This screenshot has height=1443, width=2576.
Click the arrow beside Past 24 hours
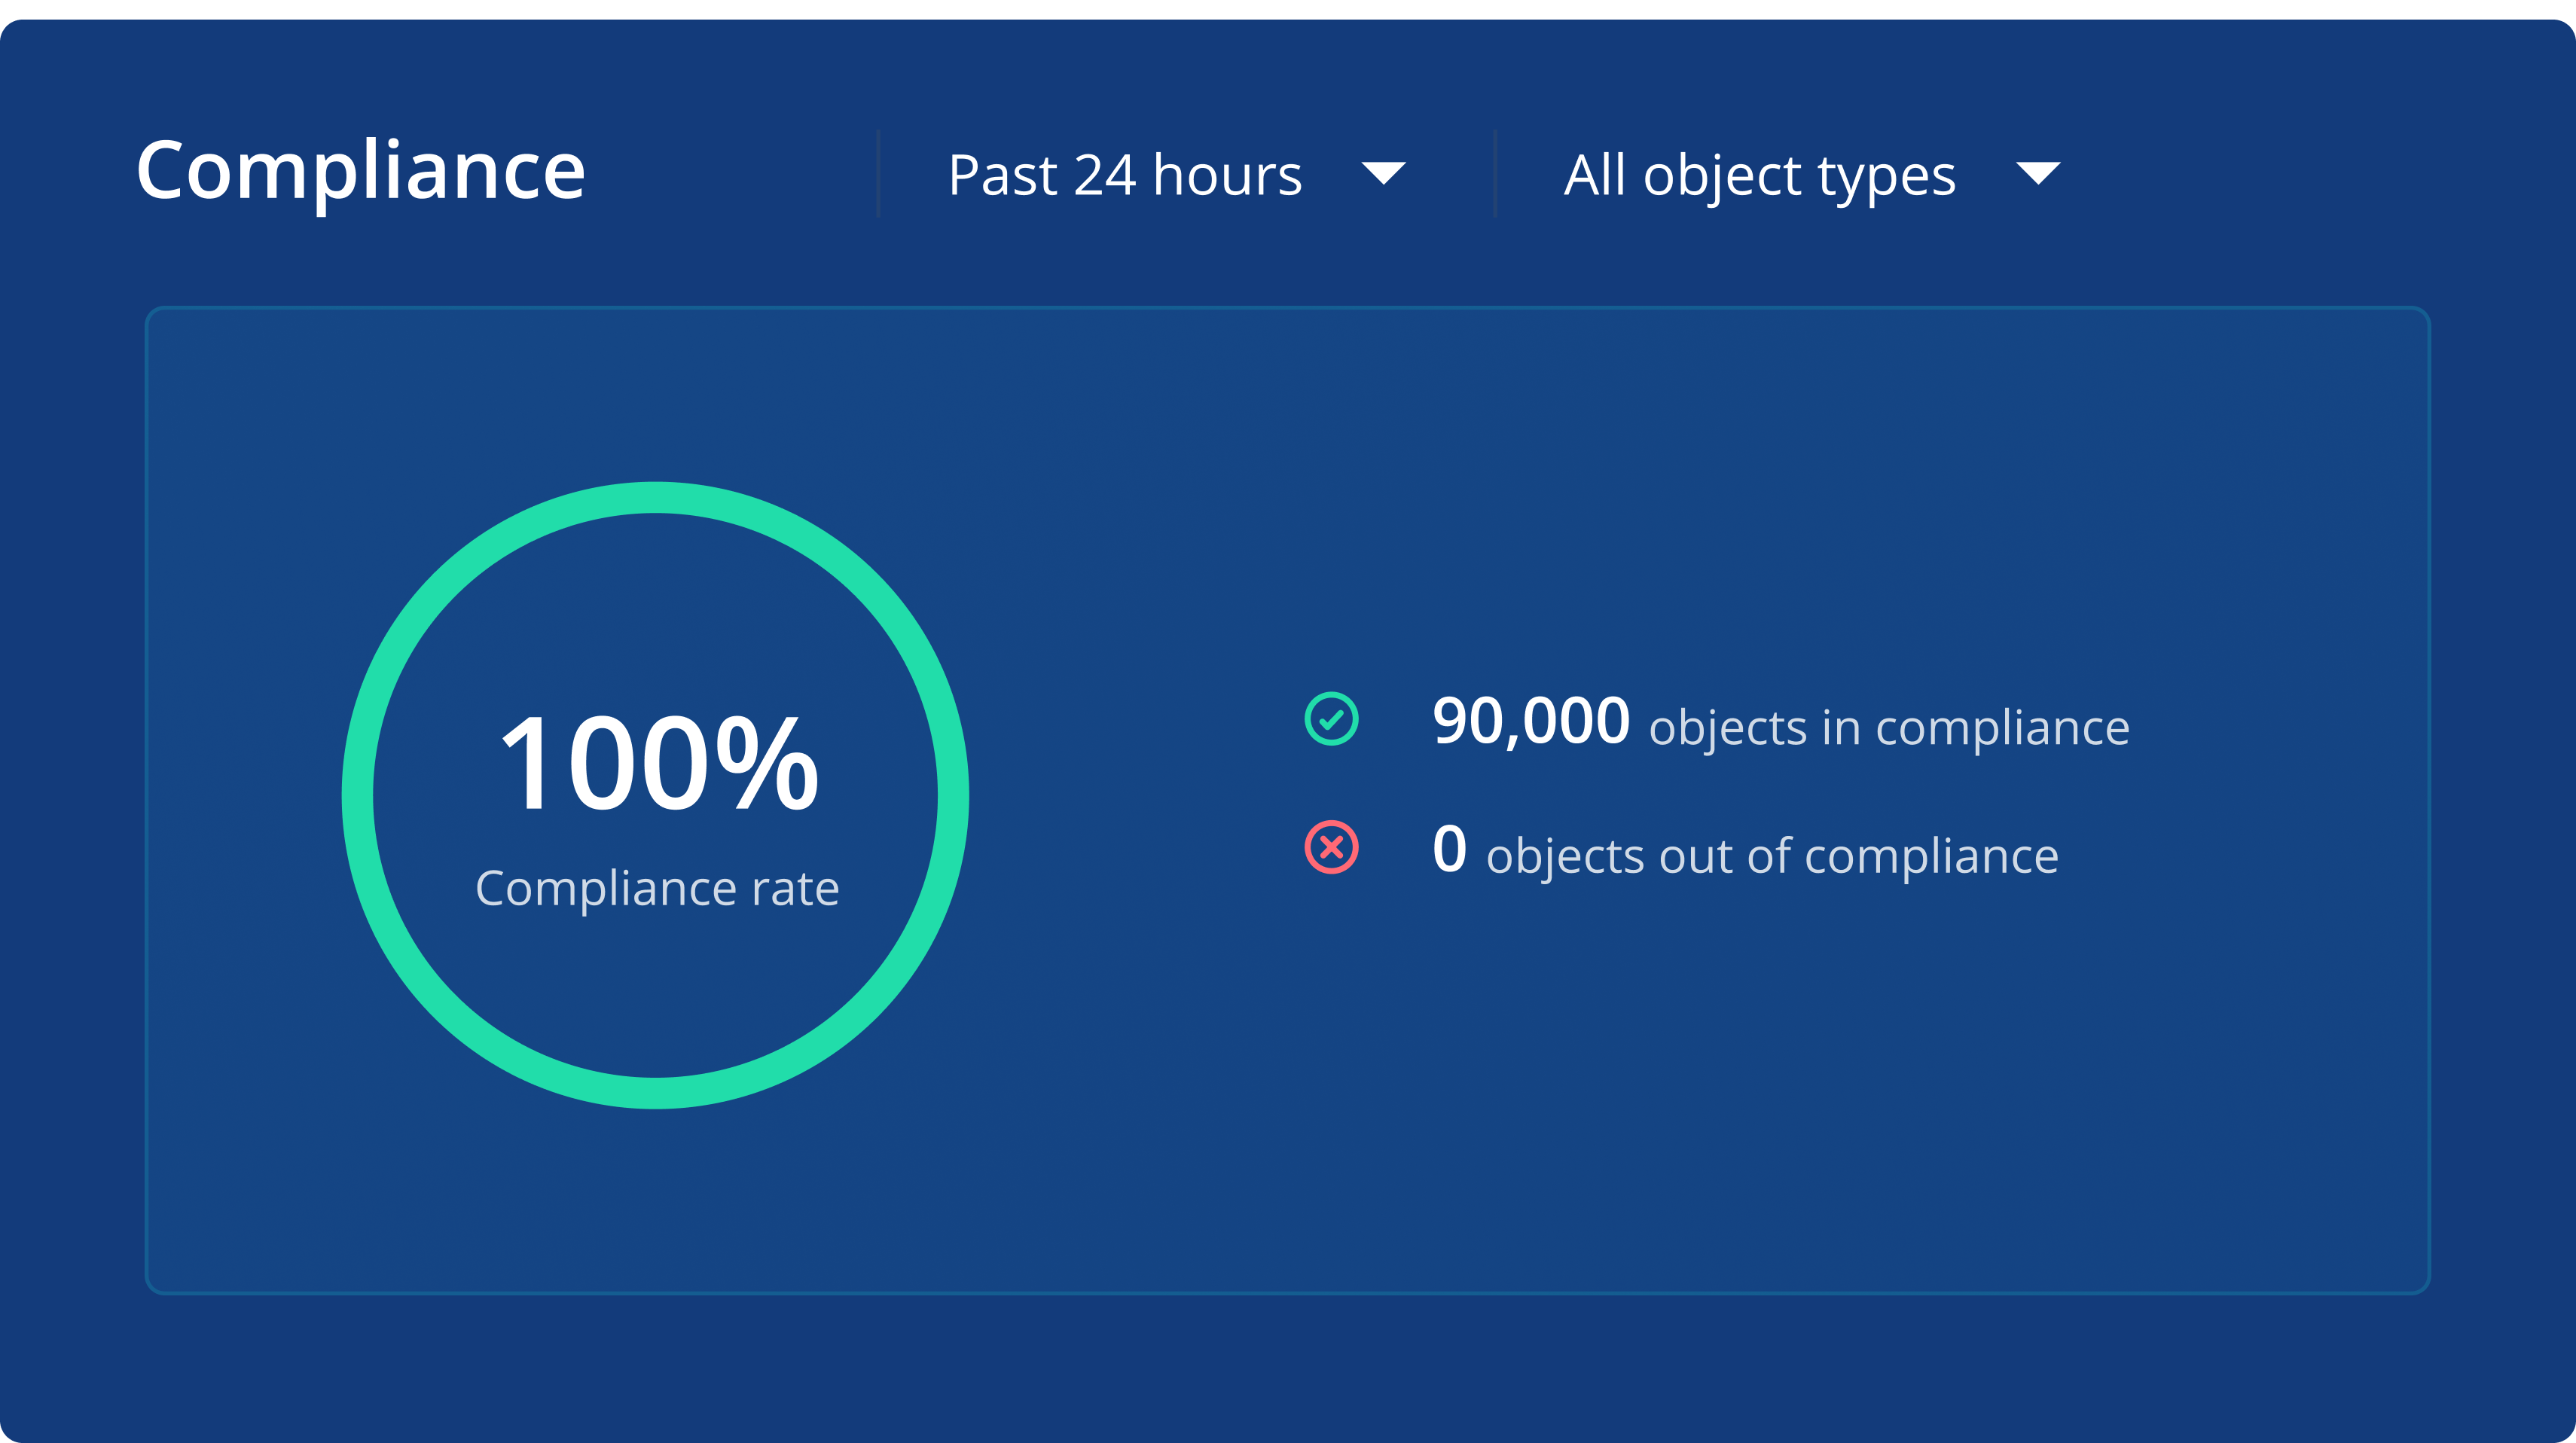(x=1384, y=173)
